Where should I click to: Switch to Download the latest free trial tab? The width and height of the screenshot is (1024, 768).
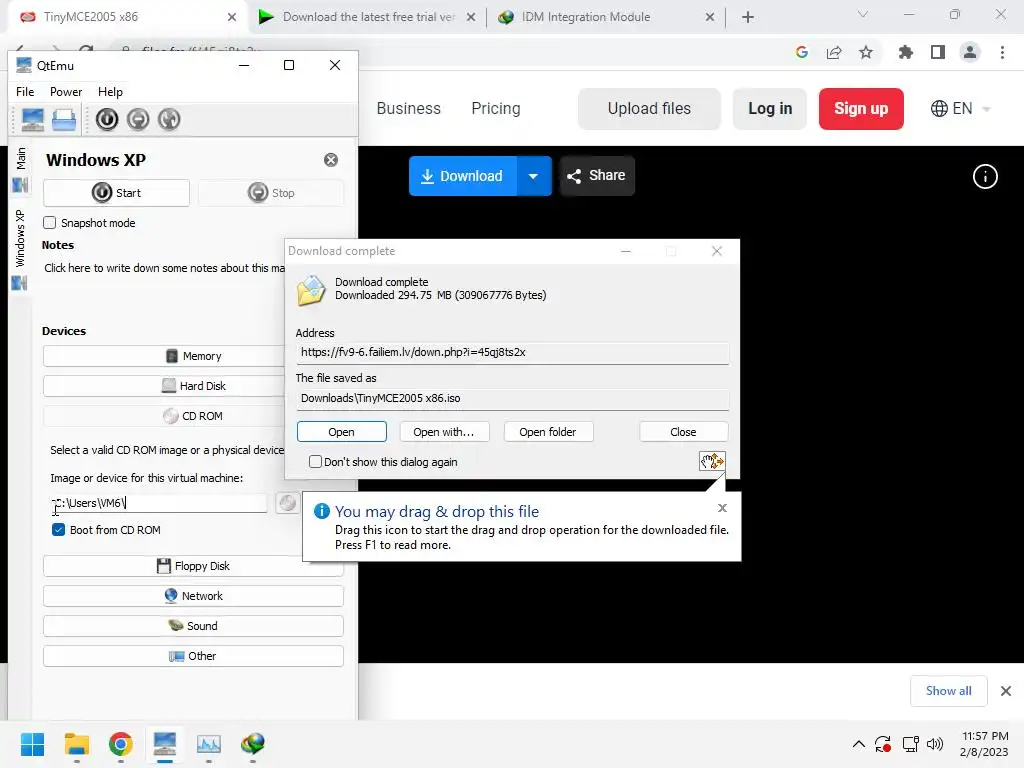pos(367,17)
